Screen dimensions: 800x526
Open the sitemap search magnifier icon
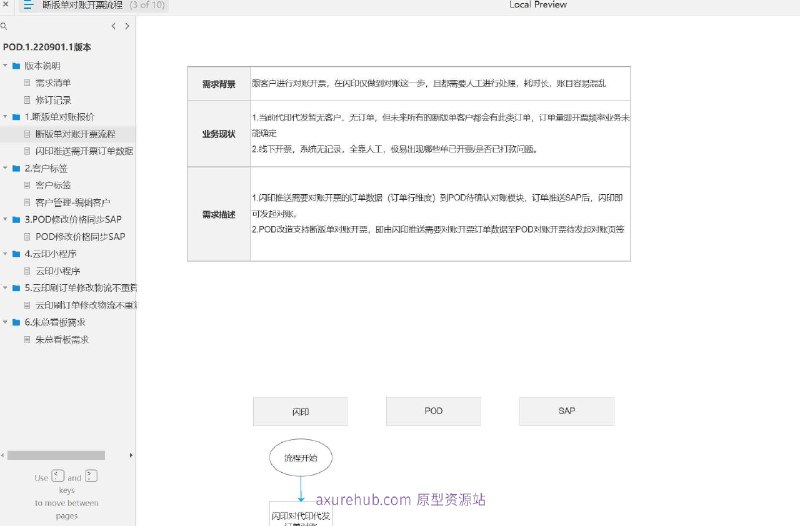[x=4, y=26]
